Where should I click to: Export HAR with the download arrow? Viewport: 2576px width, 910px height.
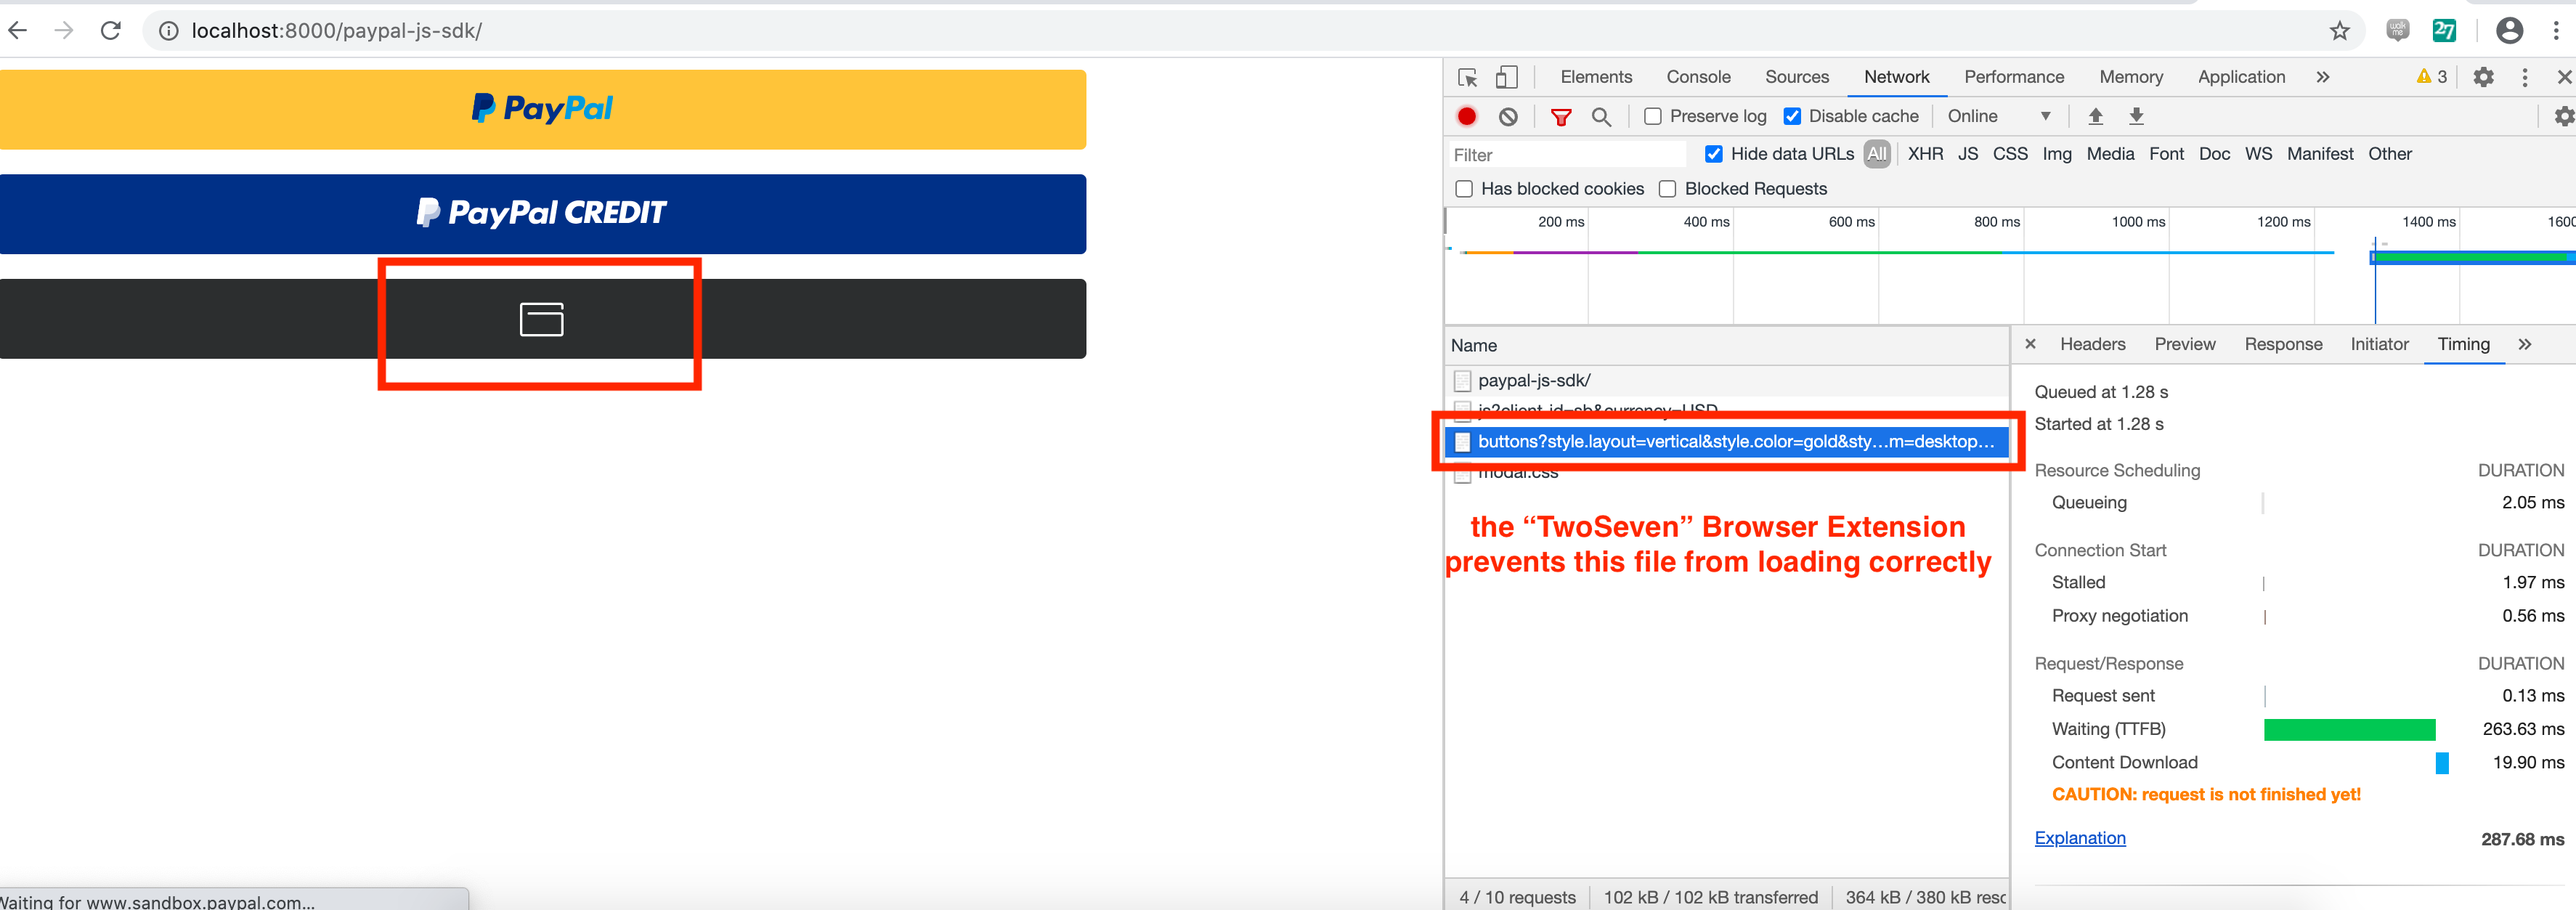[2136, 116]
